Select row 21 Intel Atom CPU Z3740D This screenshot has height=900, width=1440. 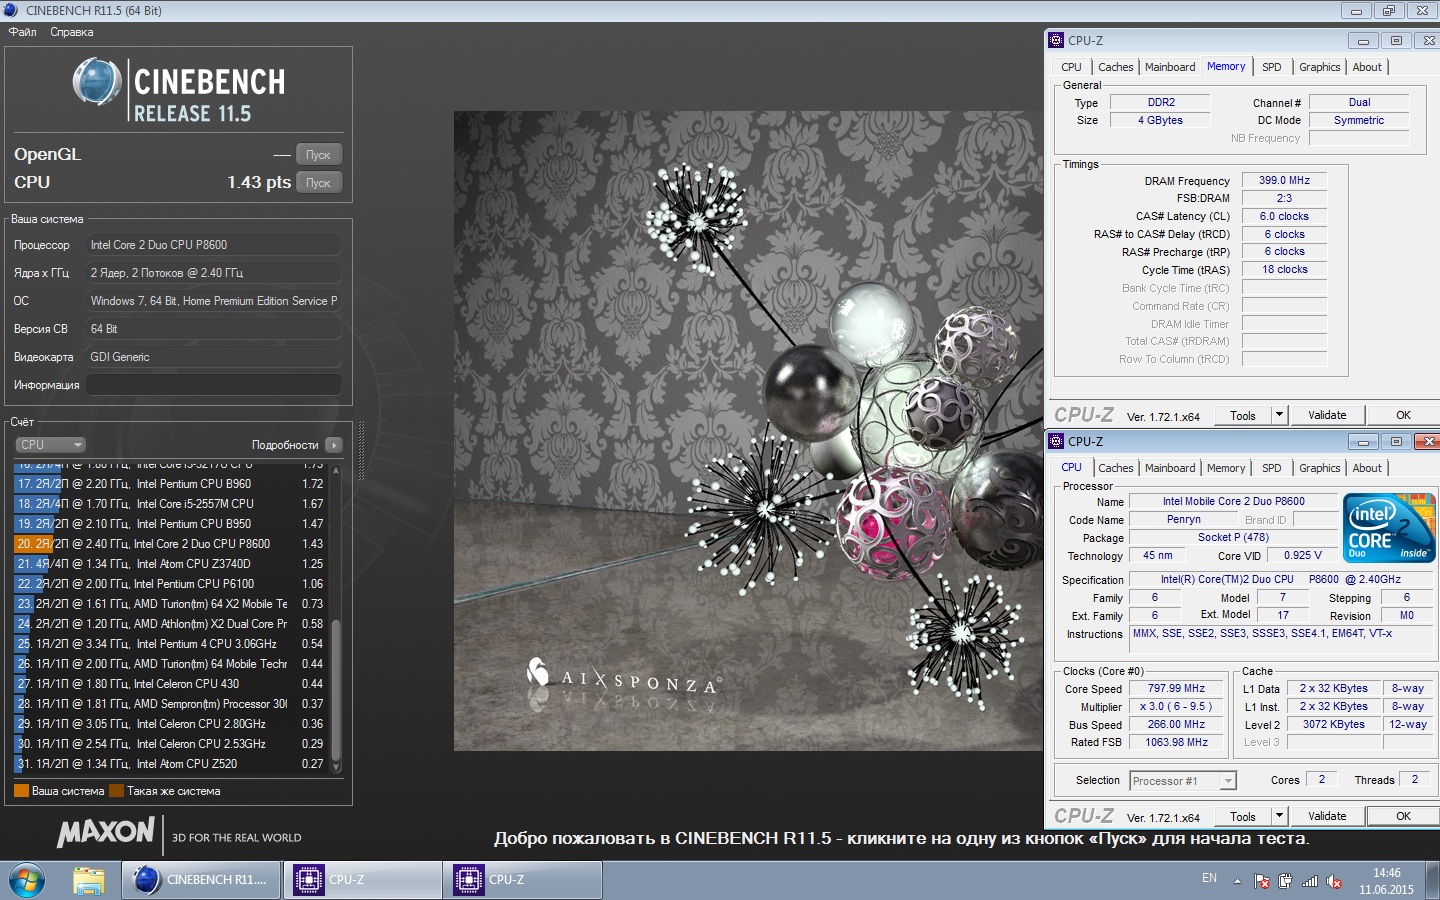(170, 564)
